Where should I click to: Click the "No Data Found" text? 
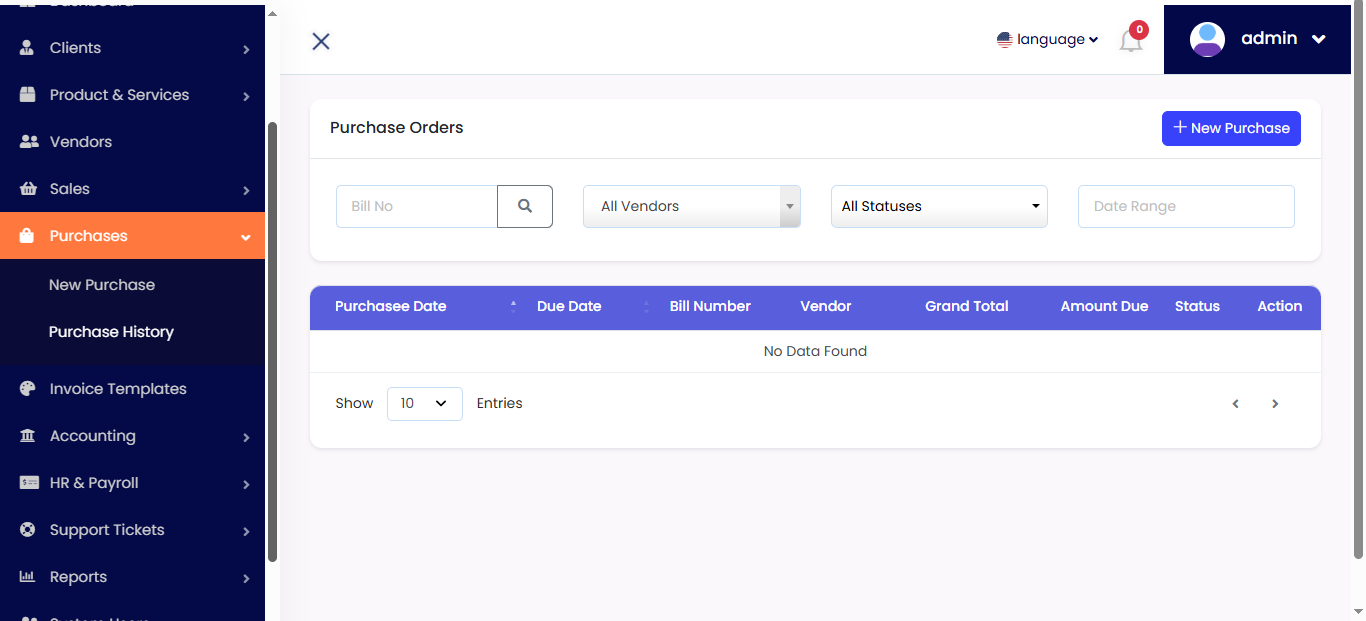[815, 351]
